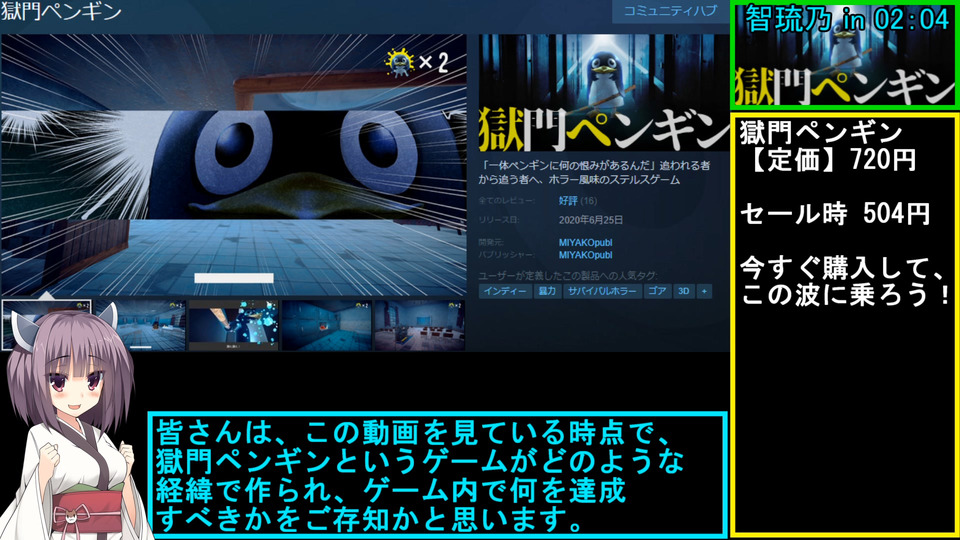Image resolution: width=960 pixels, height=540 pixels.
Task: Click the 好評 review summary link
Action: pos(568,201)
